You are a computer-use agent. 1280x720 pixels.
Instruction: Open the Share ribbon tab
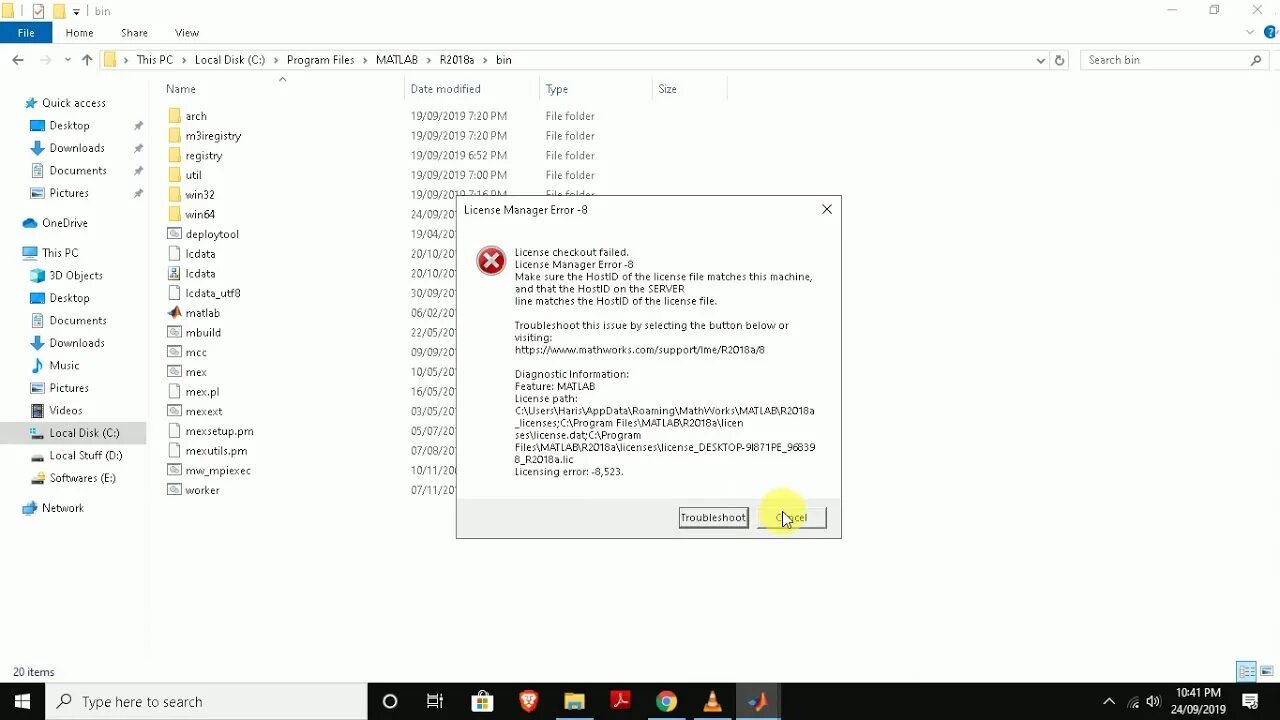click(134, 33)
